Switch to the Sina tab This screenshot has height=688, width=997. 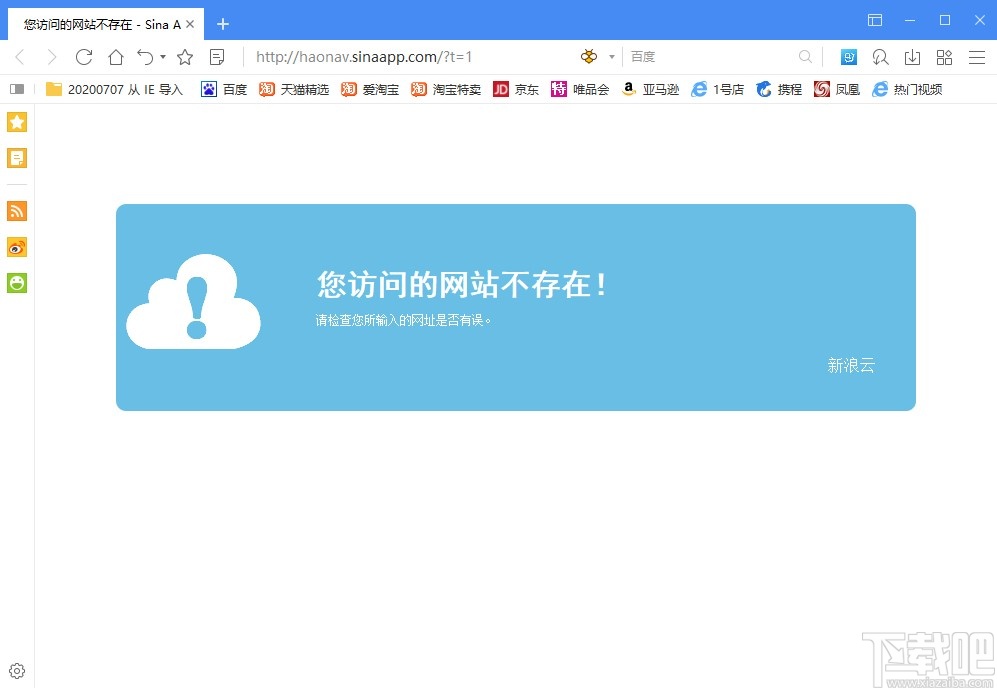click(100, 22)
